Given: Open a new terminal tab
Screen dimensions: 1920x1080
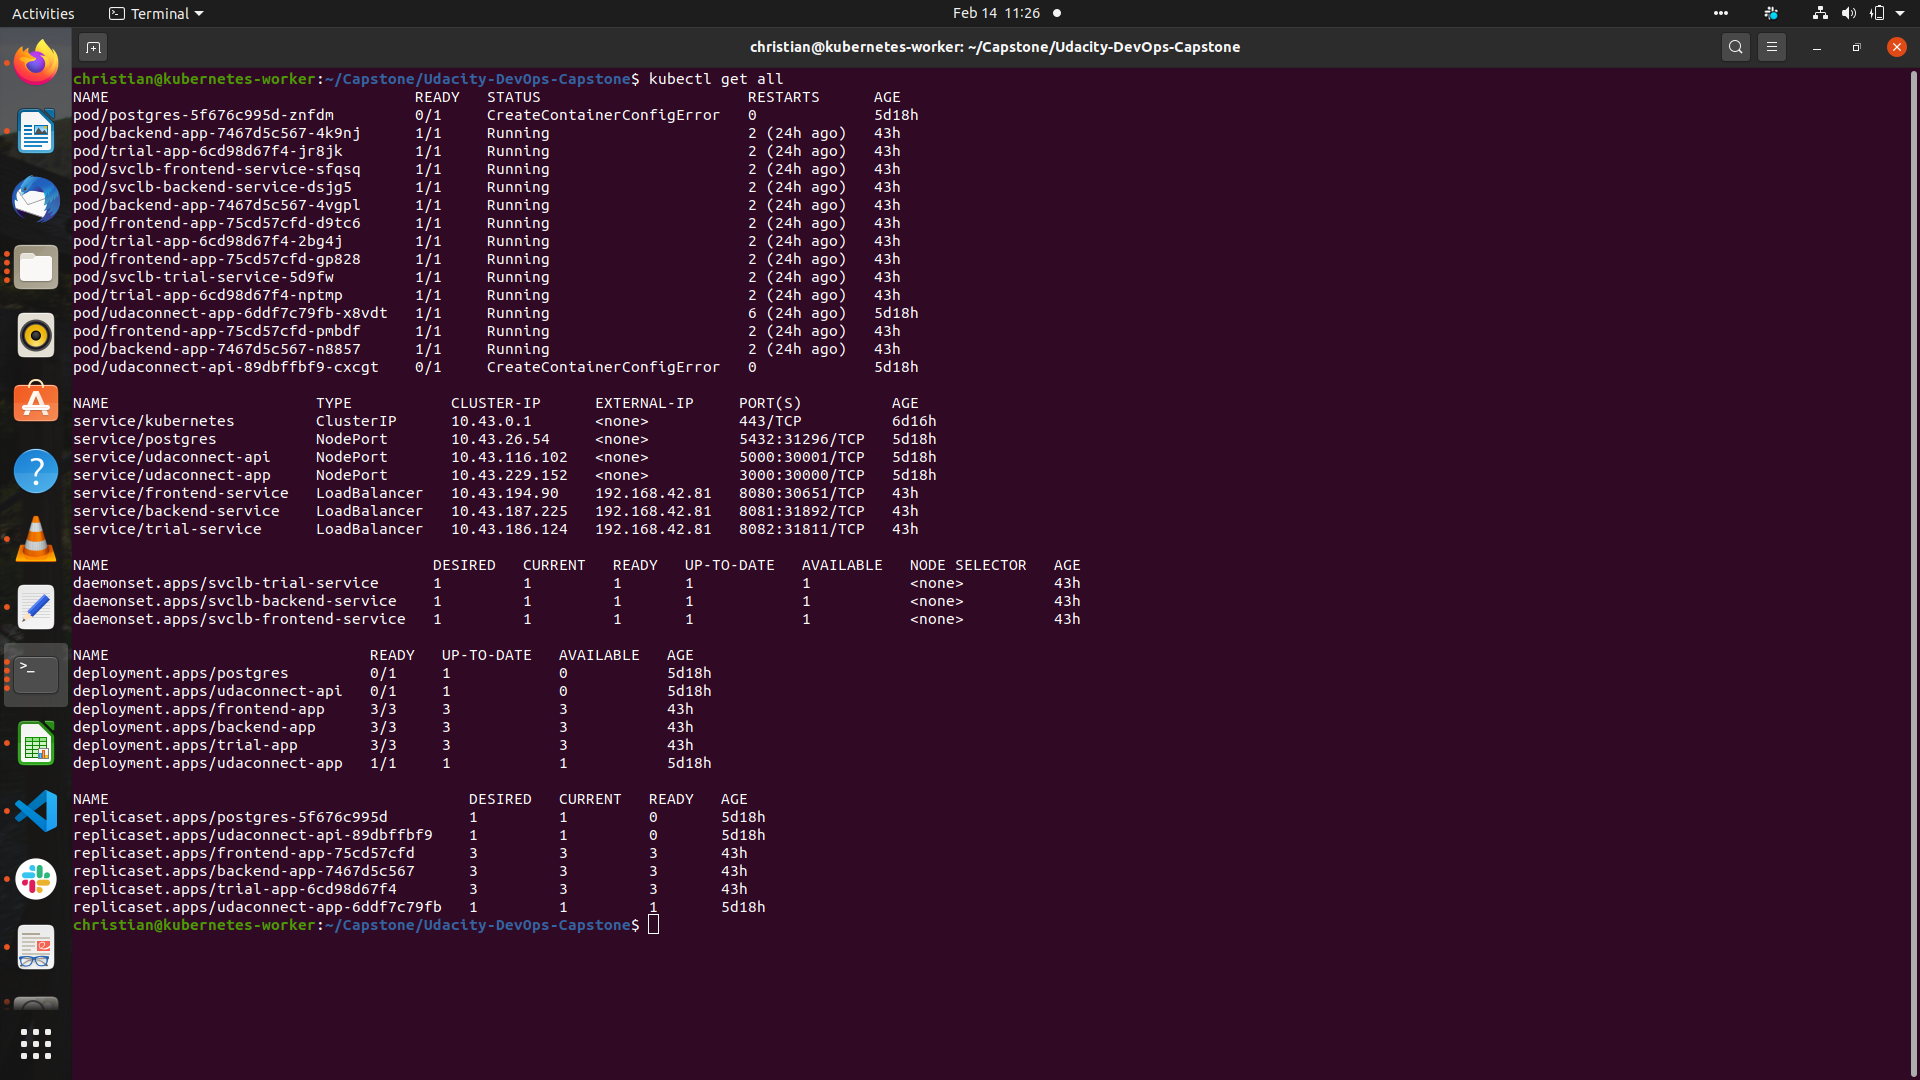Looking at the screenshot, I should click(93, 47).
